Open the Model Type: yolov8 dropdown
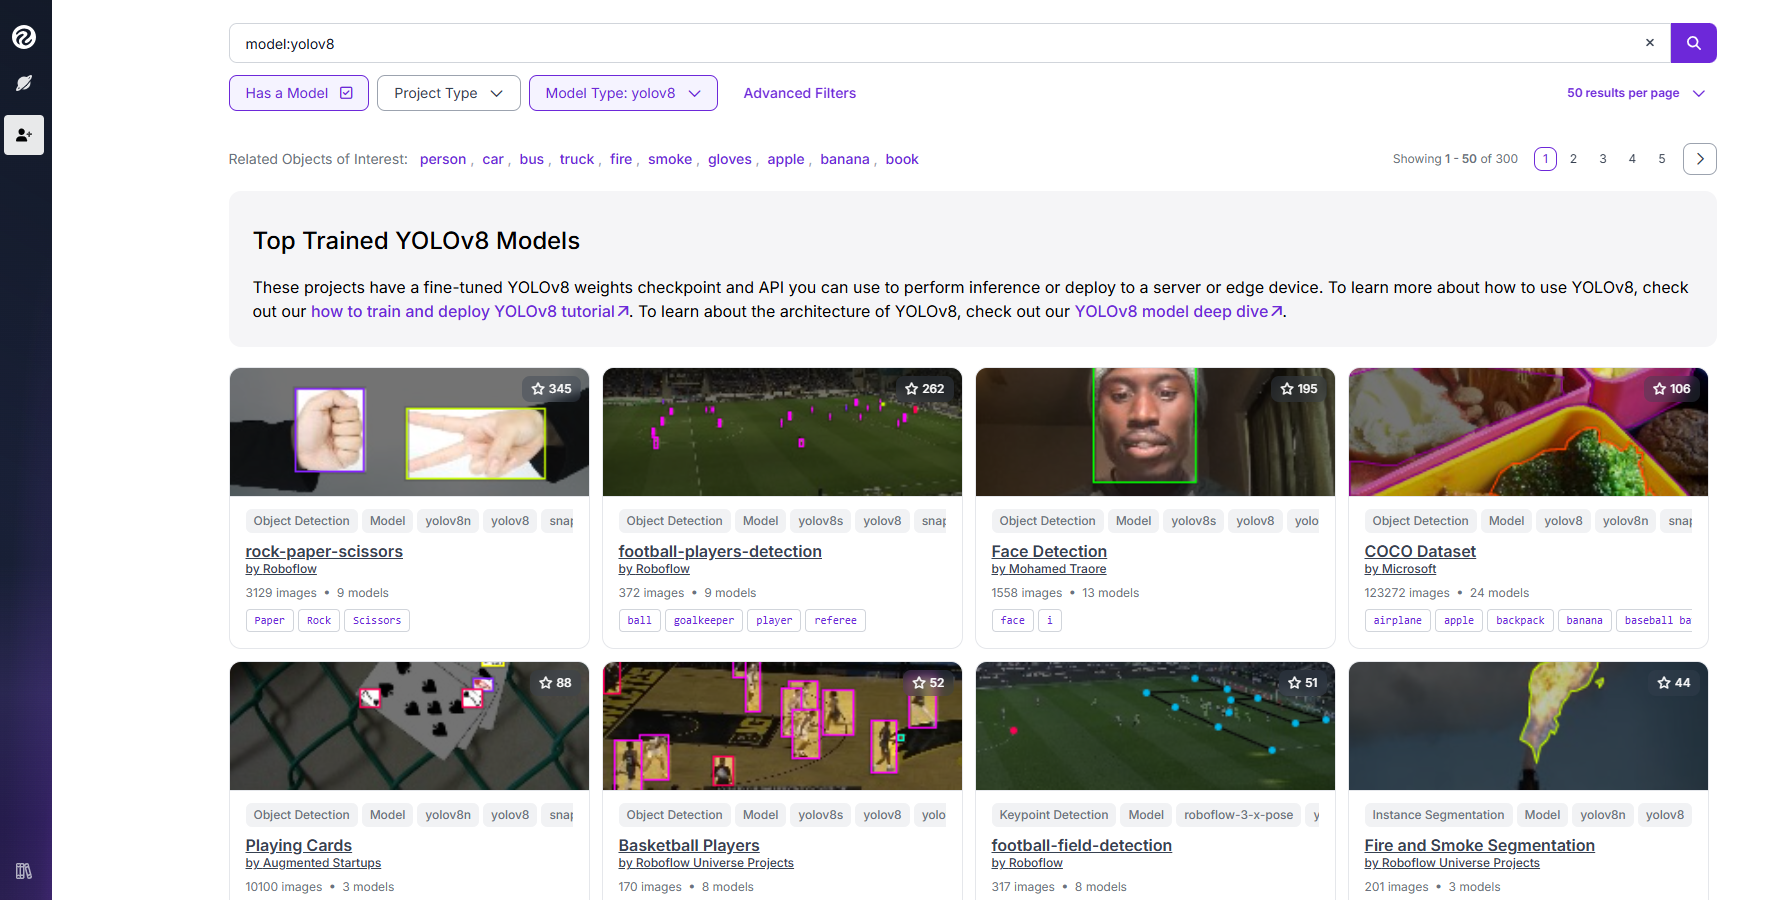 623,93
